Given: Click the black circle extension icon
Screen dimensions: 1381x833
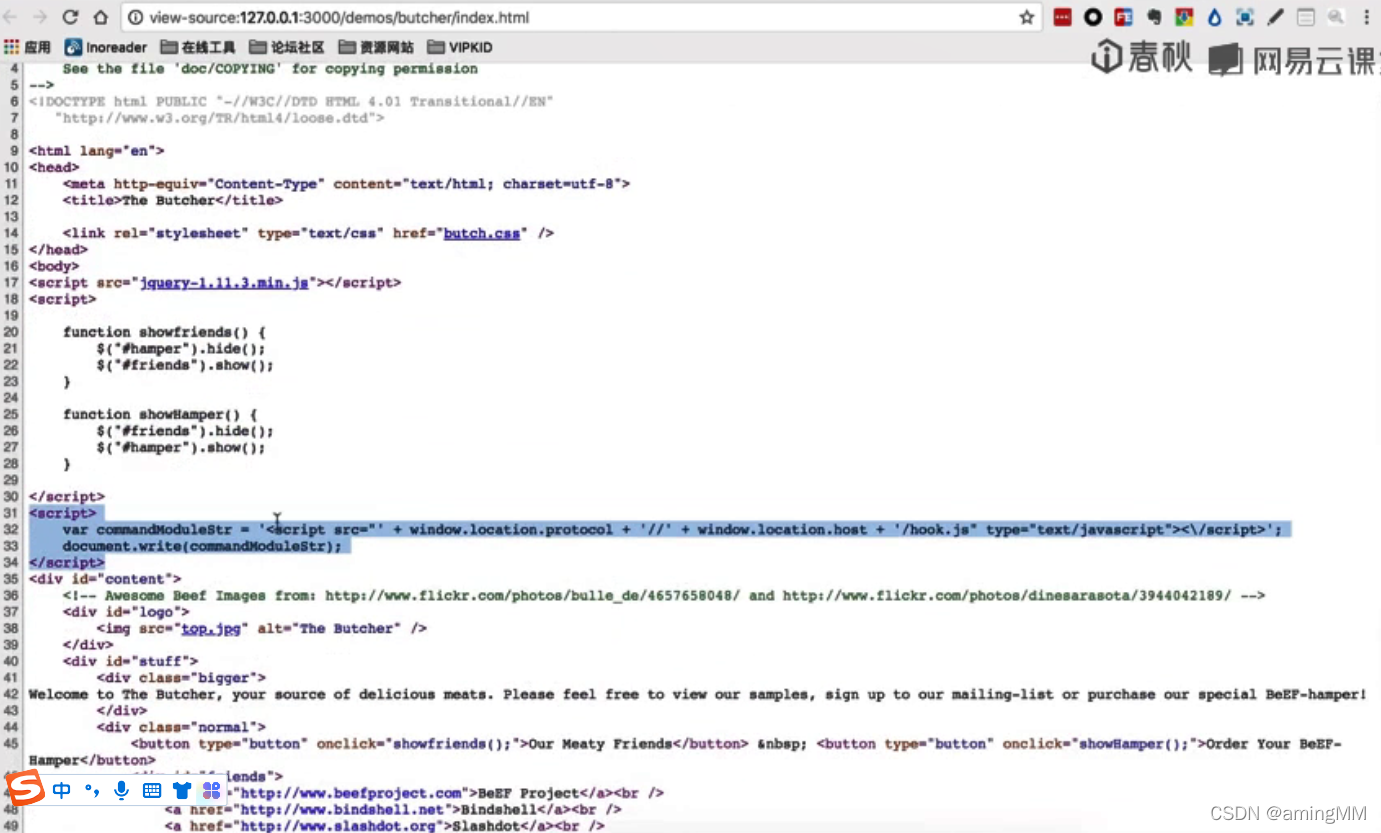Looking at the screenshot, I should pos(1093,17).
